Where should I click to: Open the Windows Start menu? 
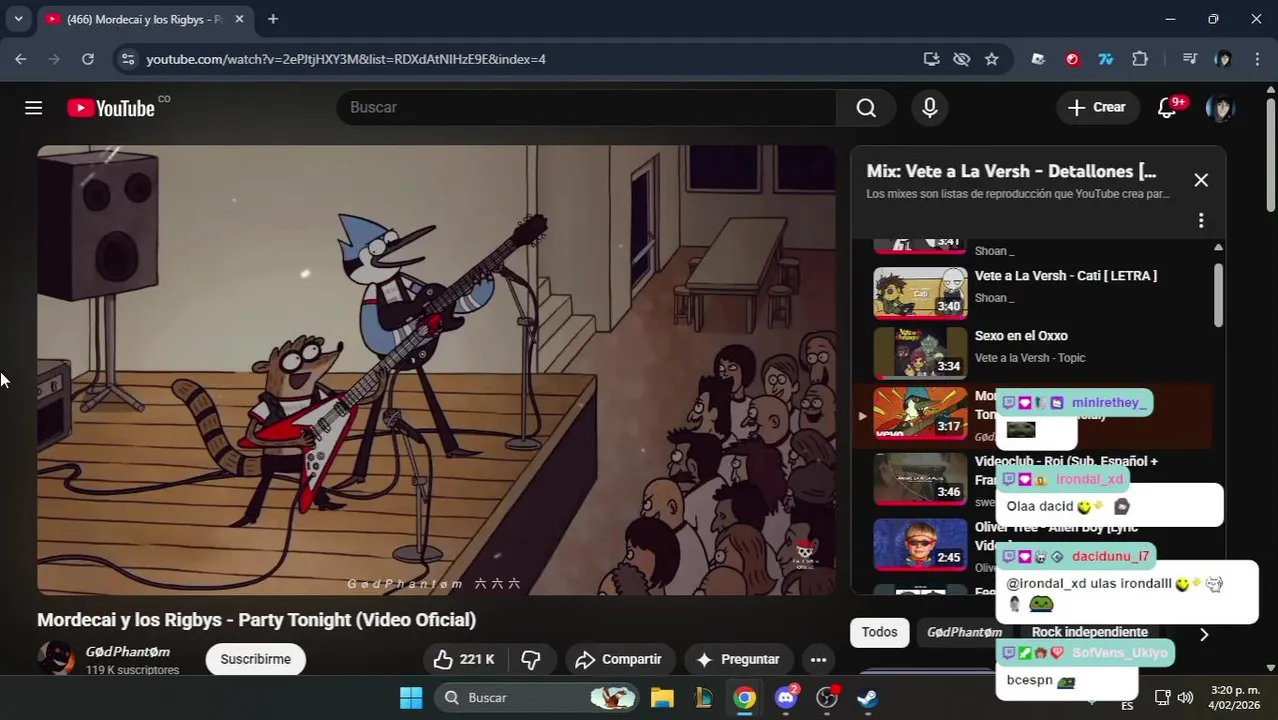tap(411, 698)
